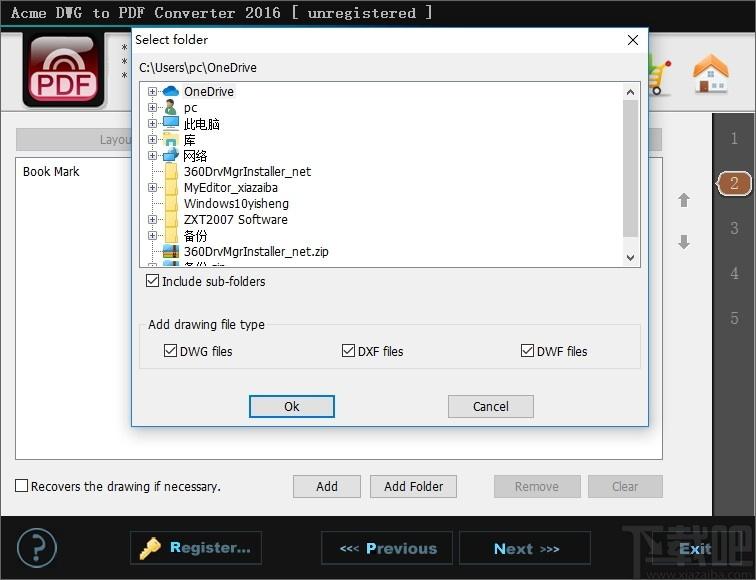Click the MyEditor_xiazaiba folder icon
Image resolution: width=756 pixels, height=580 pixels.
tap(171, 188)
